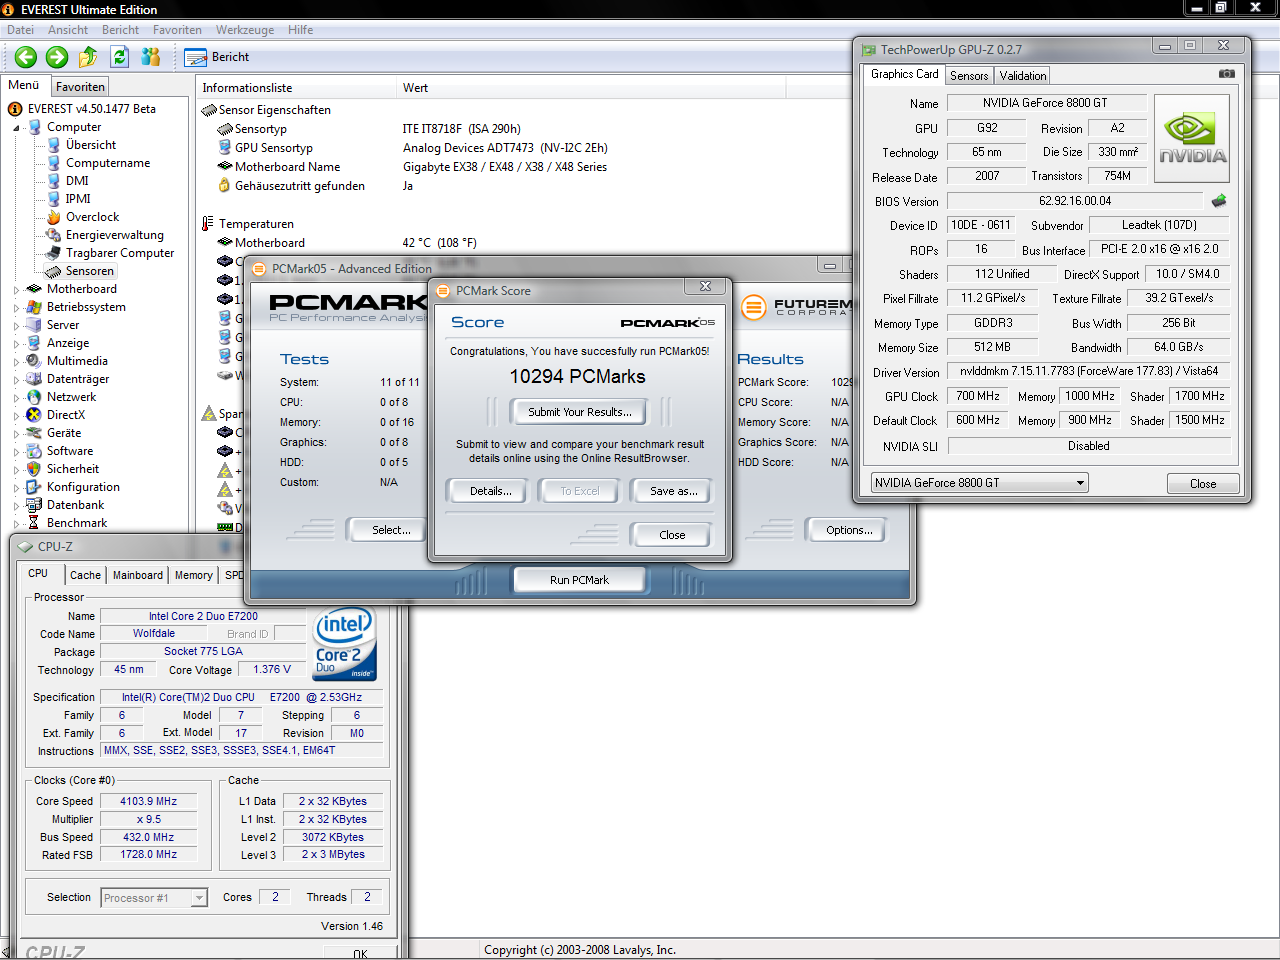This screenshot has height=960, width=1280.
Task: Click the folder-up icon in EVEREST toolbar
Action: click(x=88, y=57)
